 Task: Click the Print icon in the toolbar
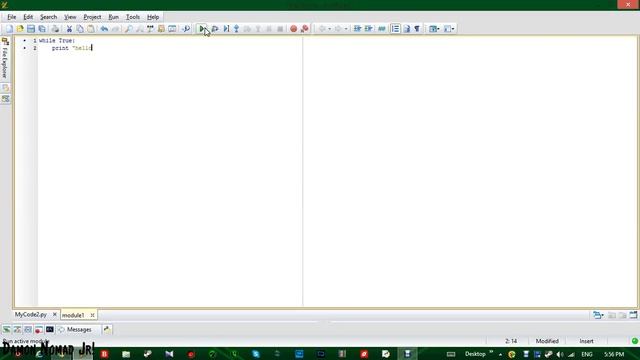pyautogui.click(x=55, y=29)
